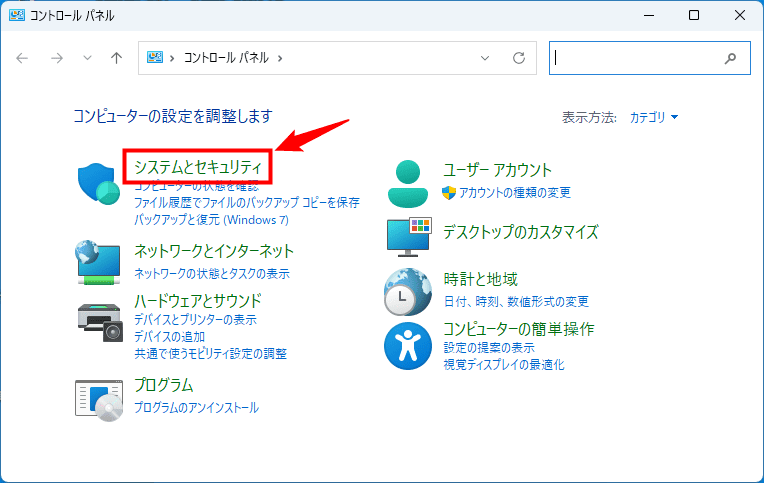764x483 pixels.
Task: Expand the chevron before コントロール パネル breadcrumb
Action: pos(172,58)
